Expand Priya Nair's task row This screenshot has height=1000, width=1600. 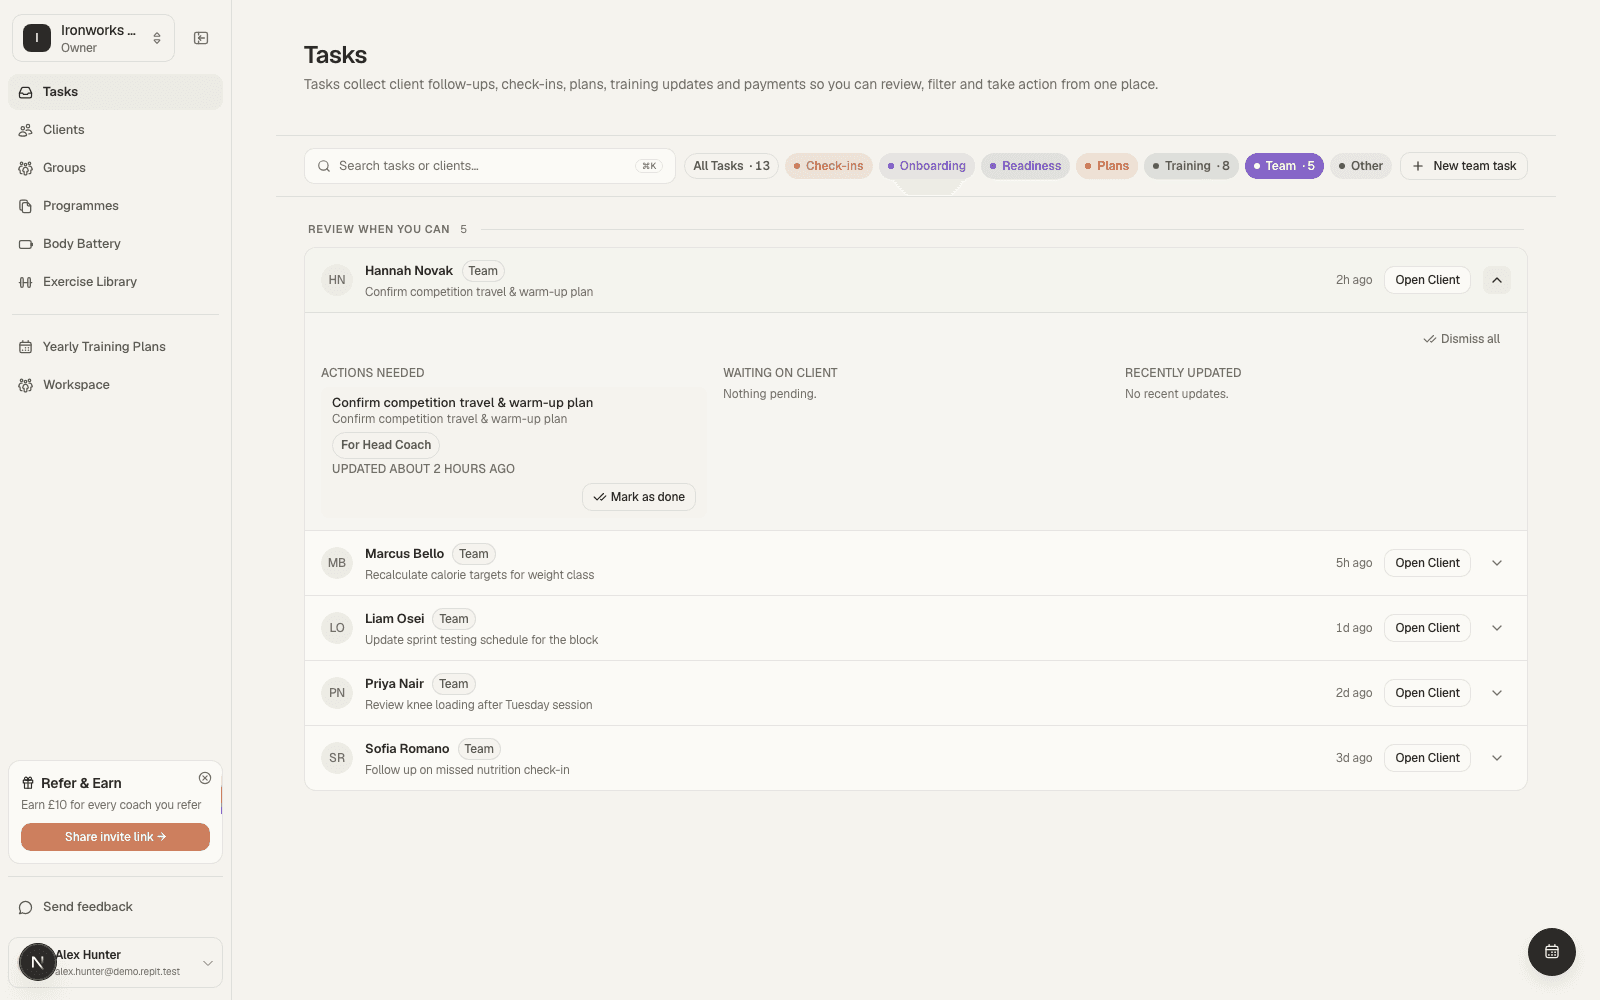click(1497, 693)
